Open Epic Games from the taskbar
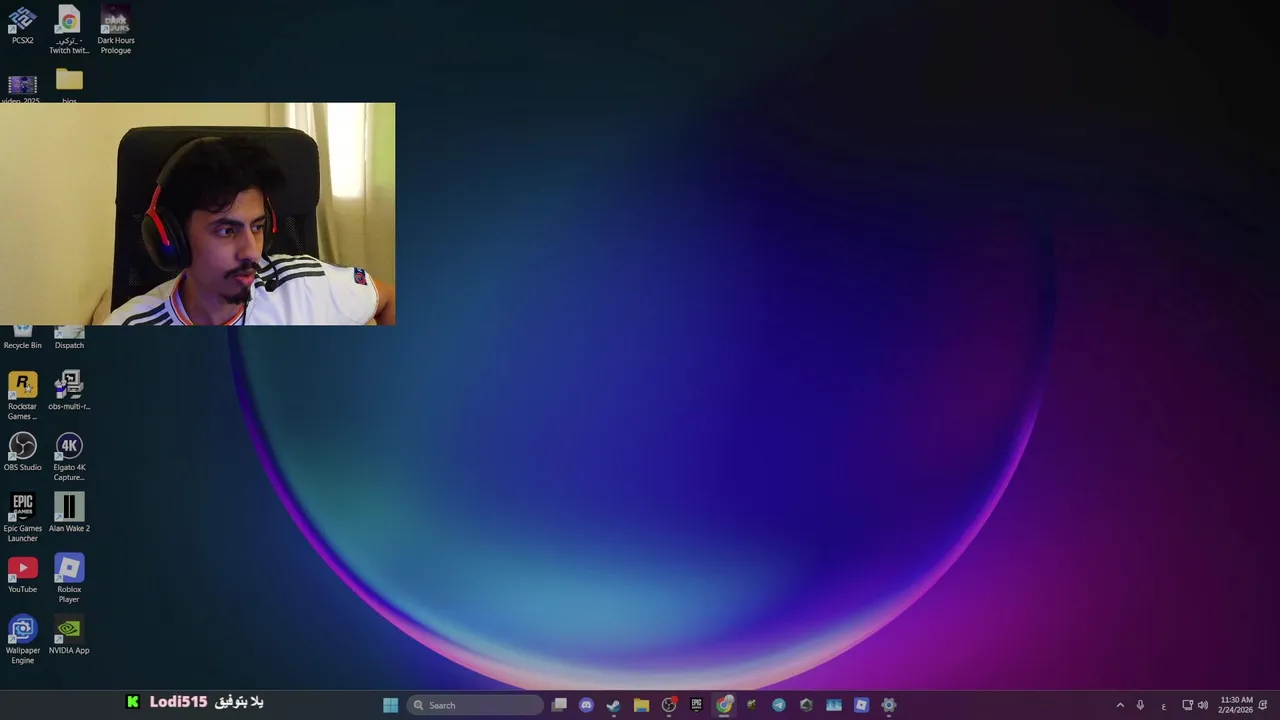The width and height of the screenshot is (1280, 720). [x=696, y=705]
